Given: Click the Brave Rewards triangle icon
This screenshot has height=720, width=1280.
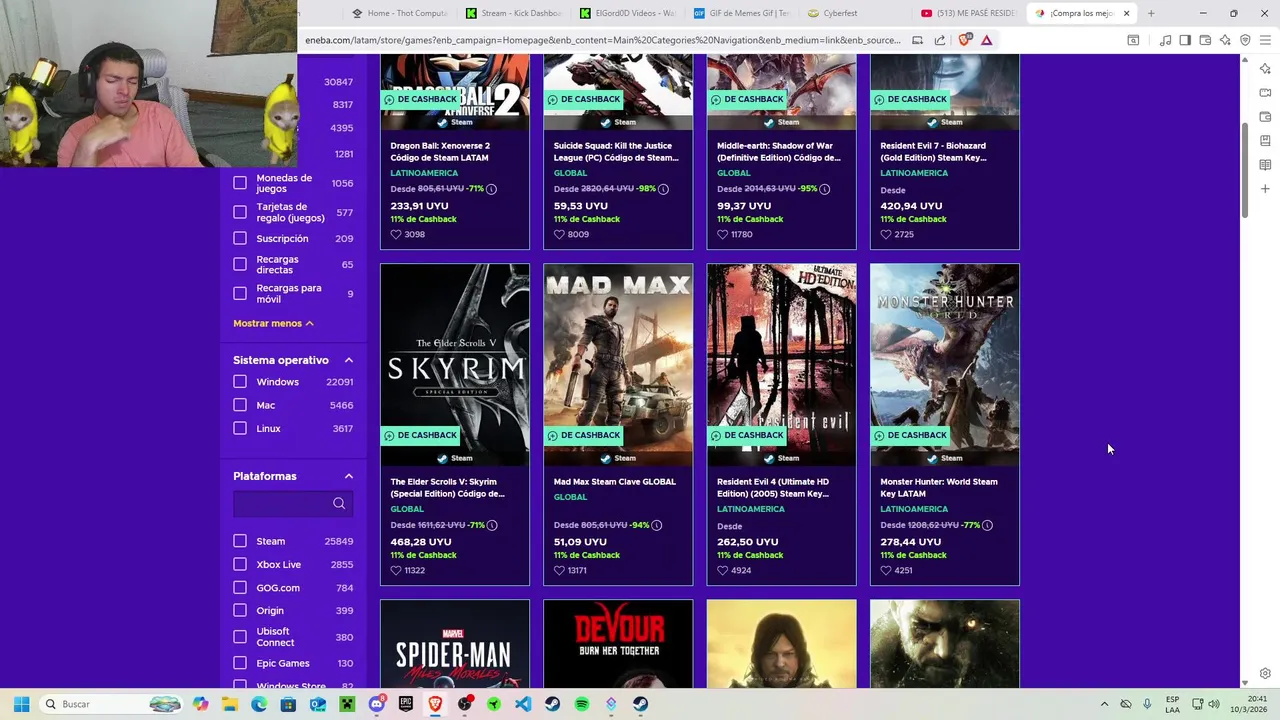Looking at the screenshot, I should [986, 40].
